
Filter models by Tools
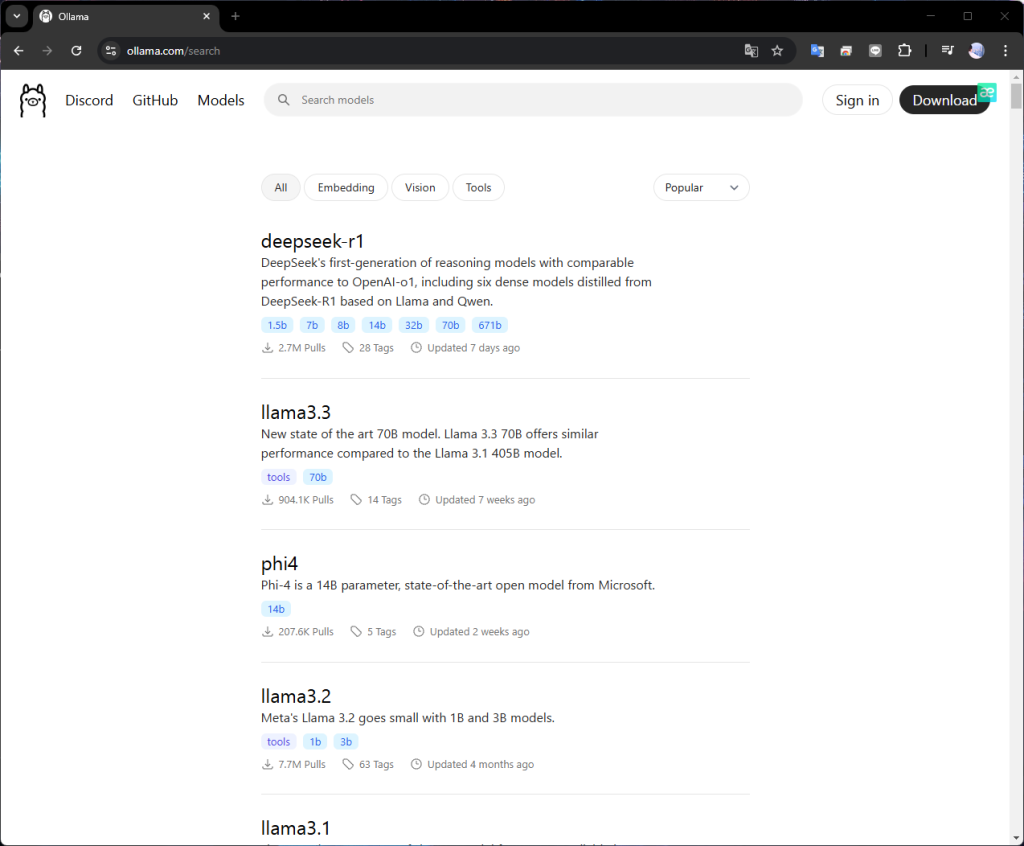point(478,187)
